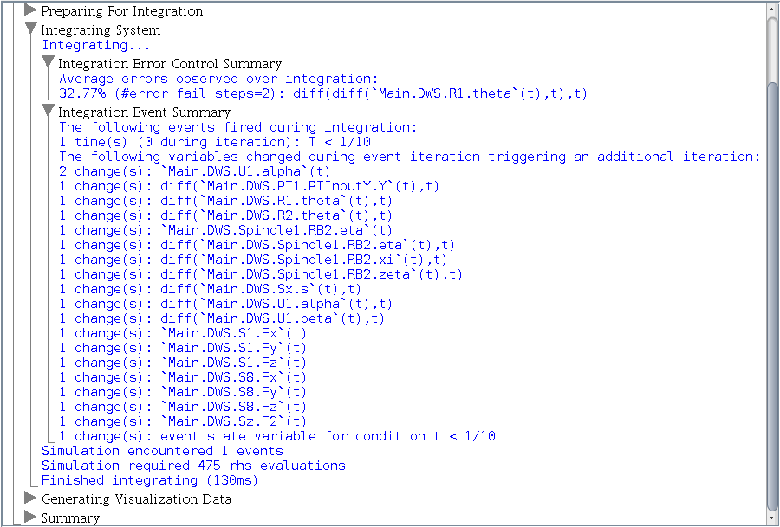This screenshot has height=527, width=780.
Task: Click 'Simulation required 475 rhs evaluations' text
Action: [193, 465]
